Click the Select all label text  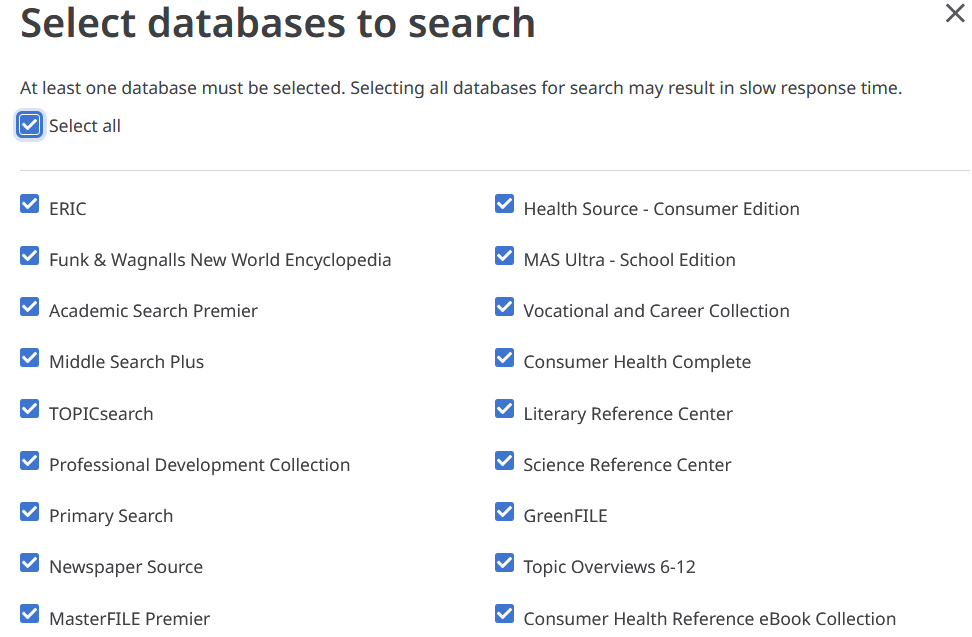tap(85, 126)
